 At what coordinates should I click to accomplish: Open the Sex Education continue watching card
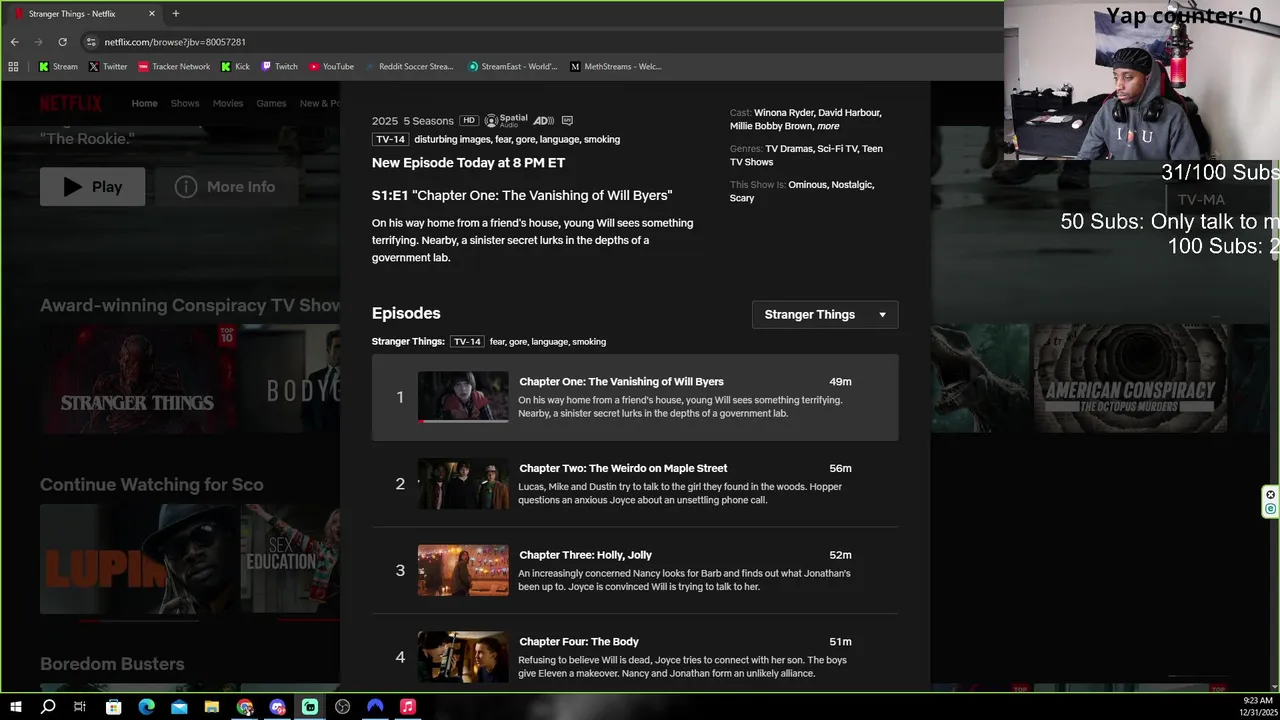coord(290,558)
